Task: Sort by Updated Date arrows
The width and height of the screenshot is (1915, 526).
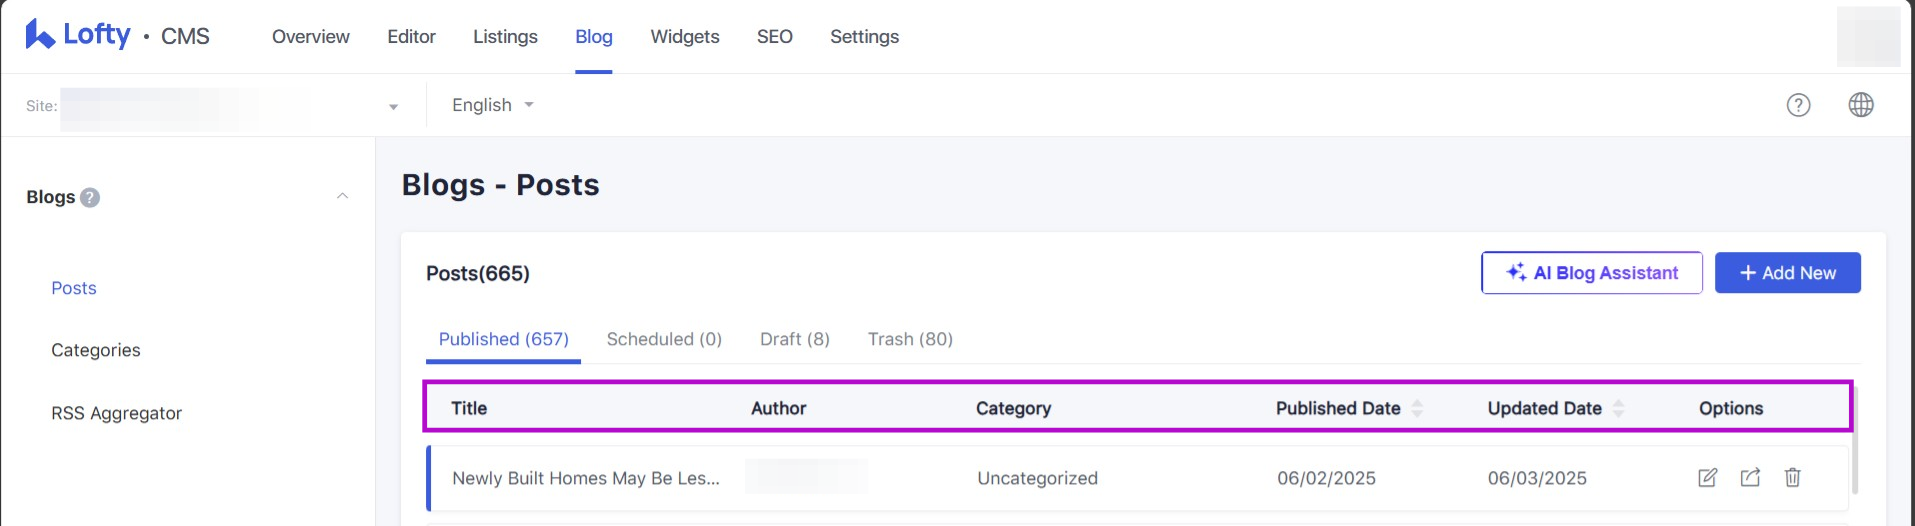Action: pyautogui.click(x=1618, y=408)
